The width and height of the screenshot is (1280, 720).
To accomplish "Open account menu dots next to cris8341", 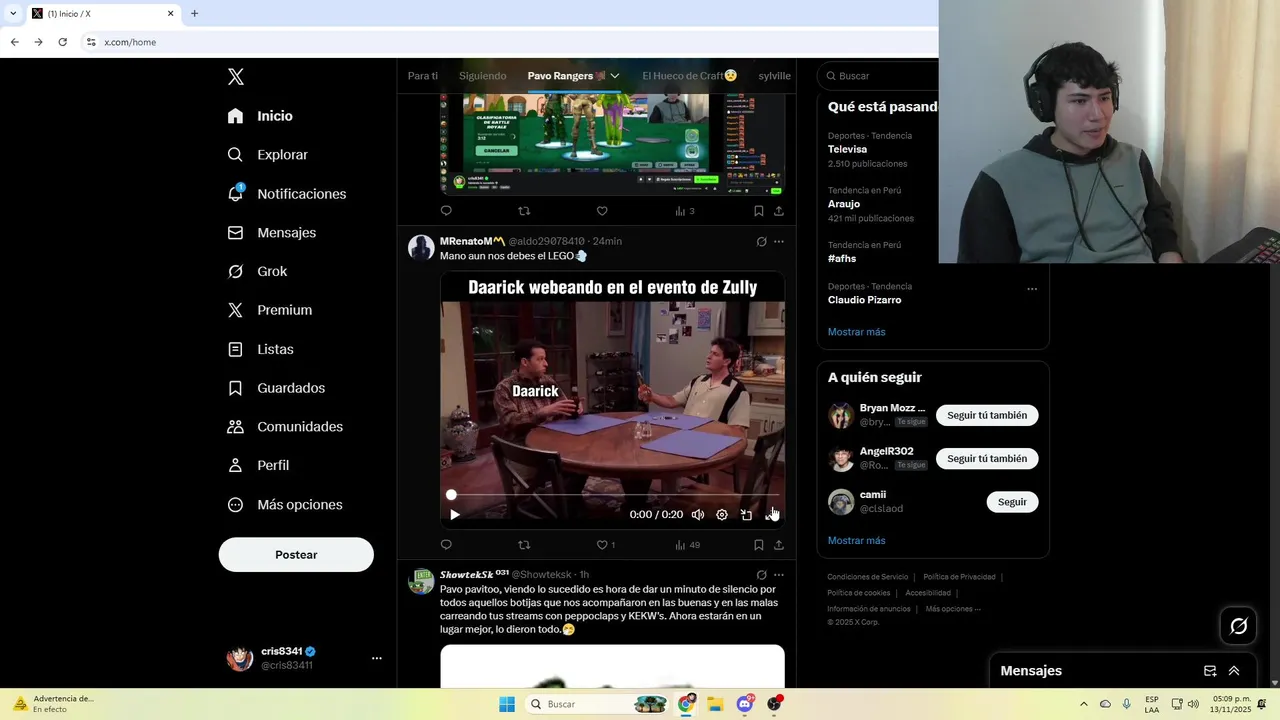I will coord(377,658).
